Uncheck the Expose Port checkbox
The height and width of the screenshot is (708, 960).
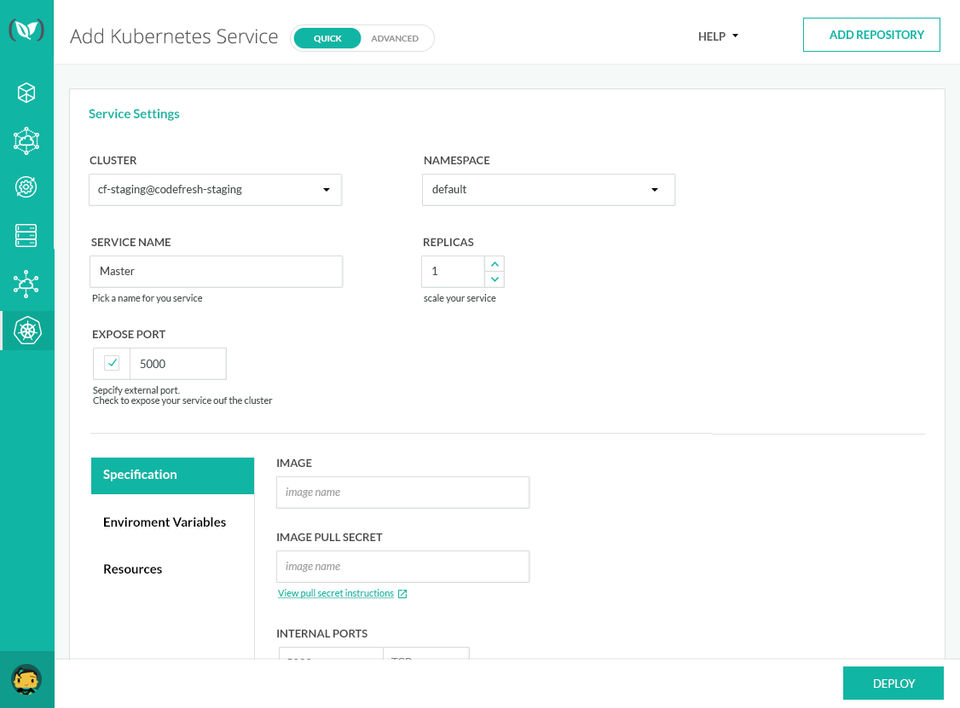[x=112, y=363]
